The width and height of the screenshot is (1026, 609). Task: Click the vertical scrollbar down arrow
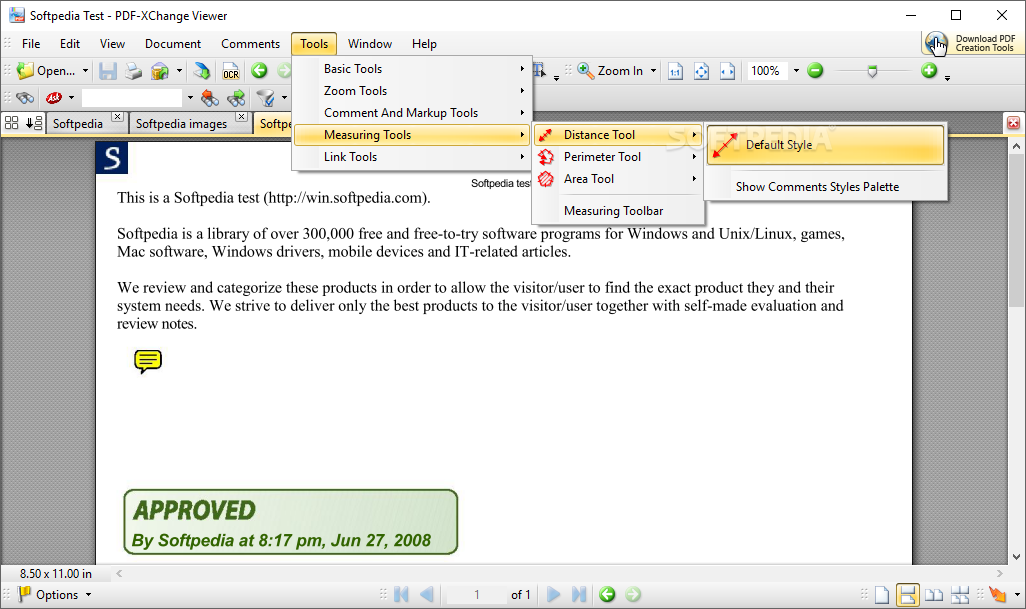point(1016,557)
